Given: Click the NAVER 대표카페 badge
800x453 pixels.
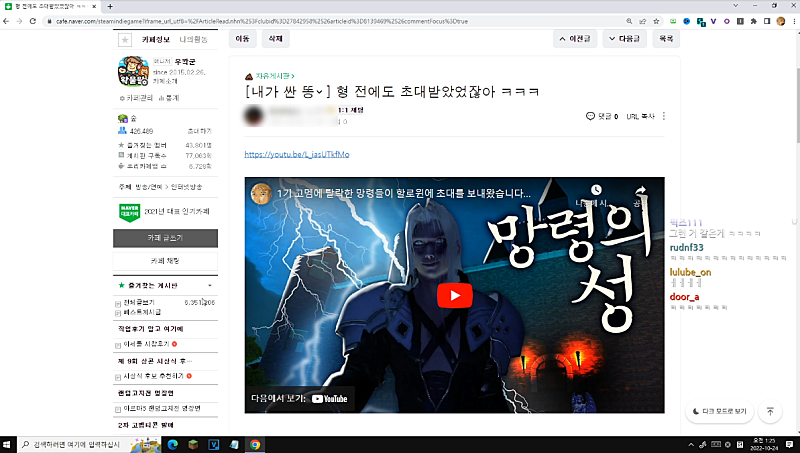Looking at the screenshot, I should 129,212.
